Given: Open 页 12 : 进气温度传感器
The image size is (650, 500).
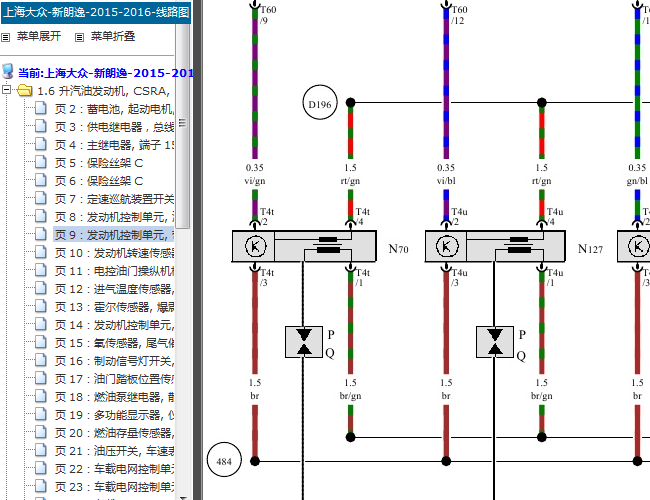Looking at the screenshot, I should tap(114, 289).
